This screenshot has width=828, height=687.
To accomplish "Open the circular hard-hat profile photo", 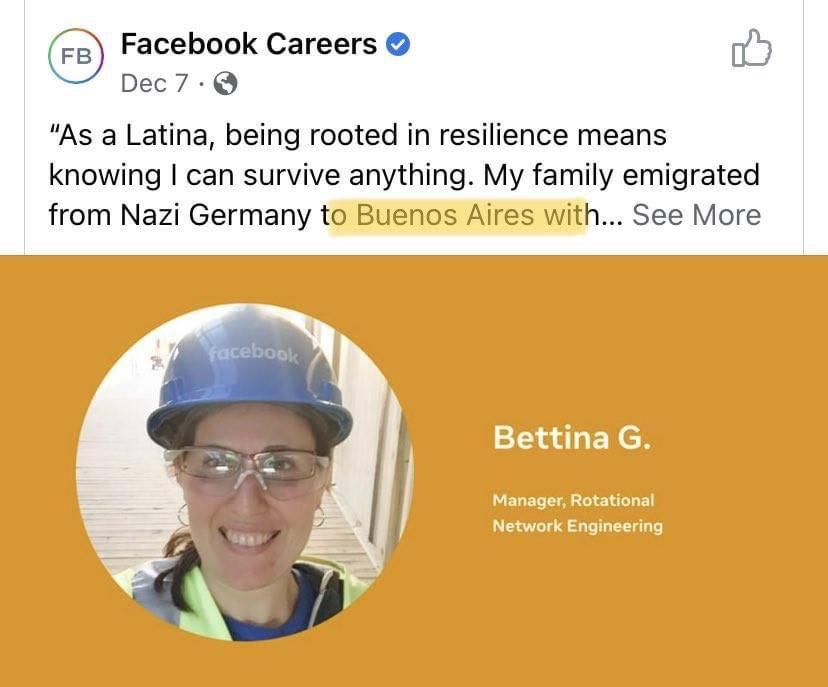I will point(245,472).
